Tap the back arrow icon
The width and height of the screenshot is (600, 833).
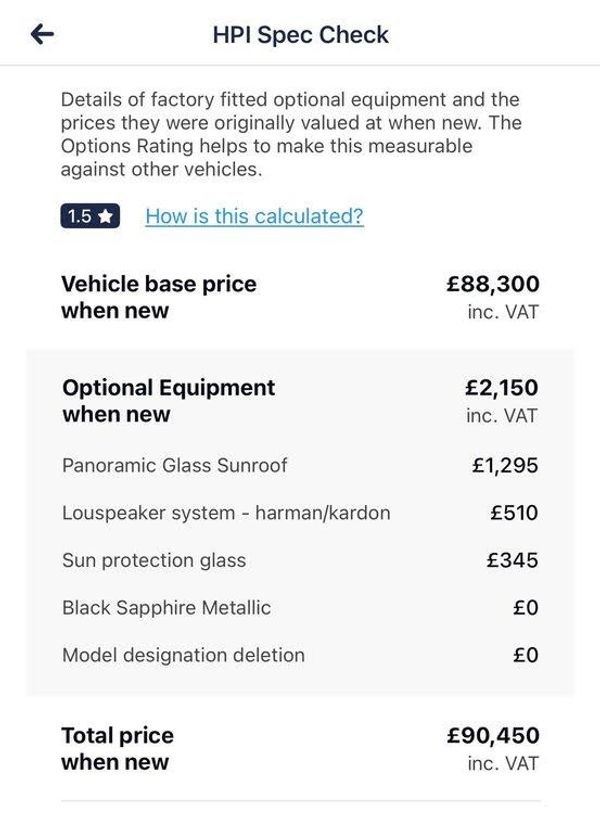42,34
